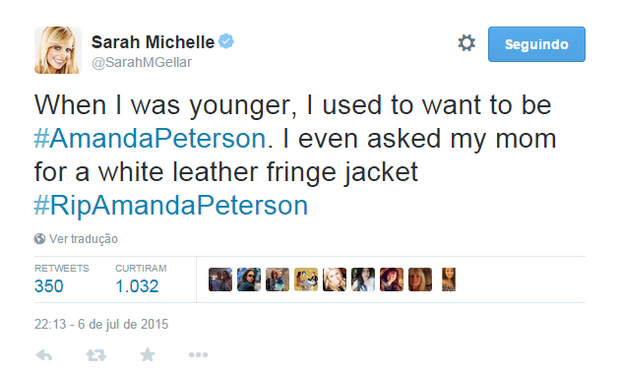620x373 pixels.
Task: Retweet using the retweet icon
Action: [x=96, y=355]
